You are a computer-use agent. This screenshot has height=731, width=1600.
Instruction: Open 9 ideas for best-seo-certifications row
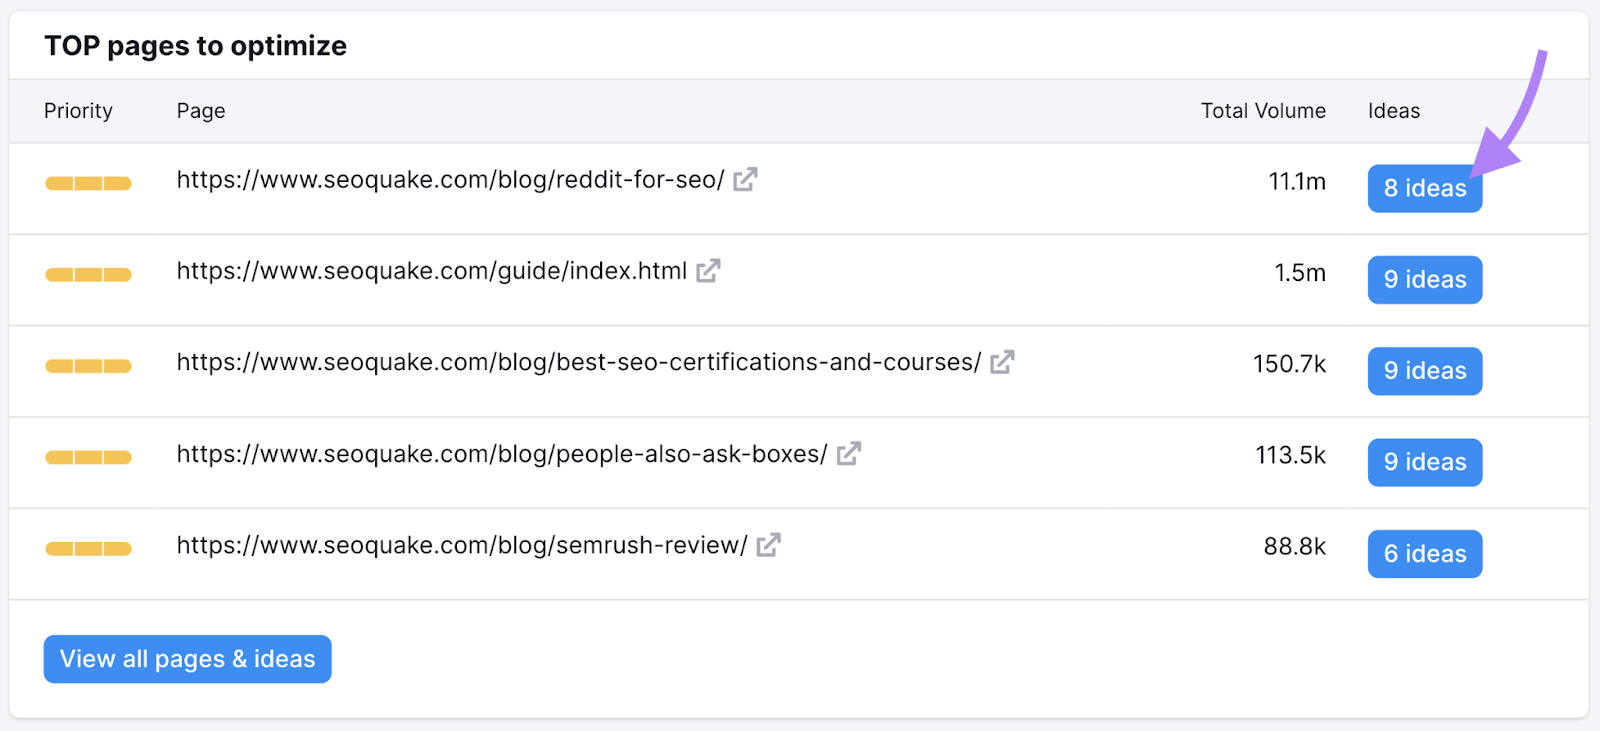tap(1425, 371)
